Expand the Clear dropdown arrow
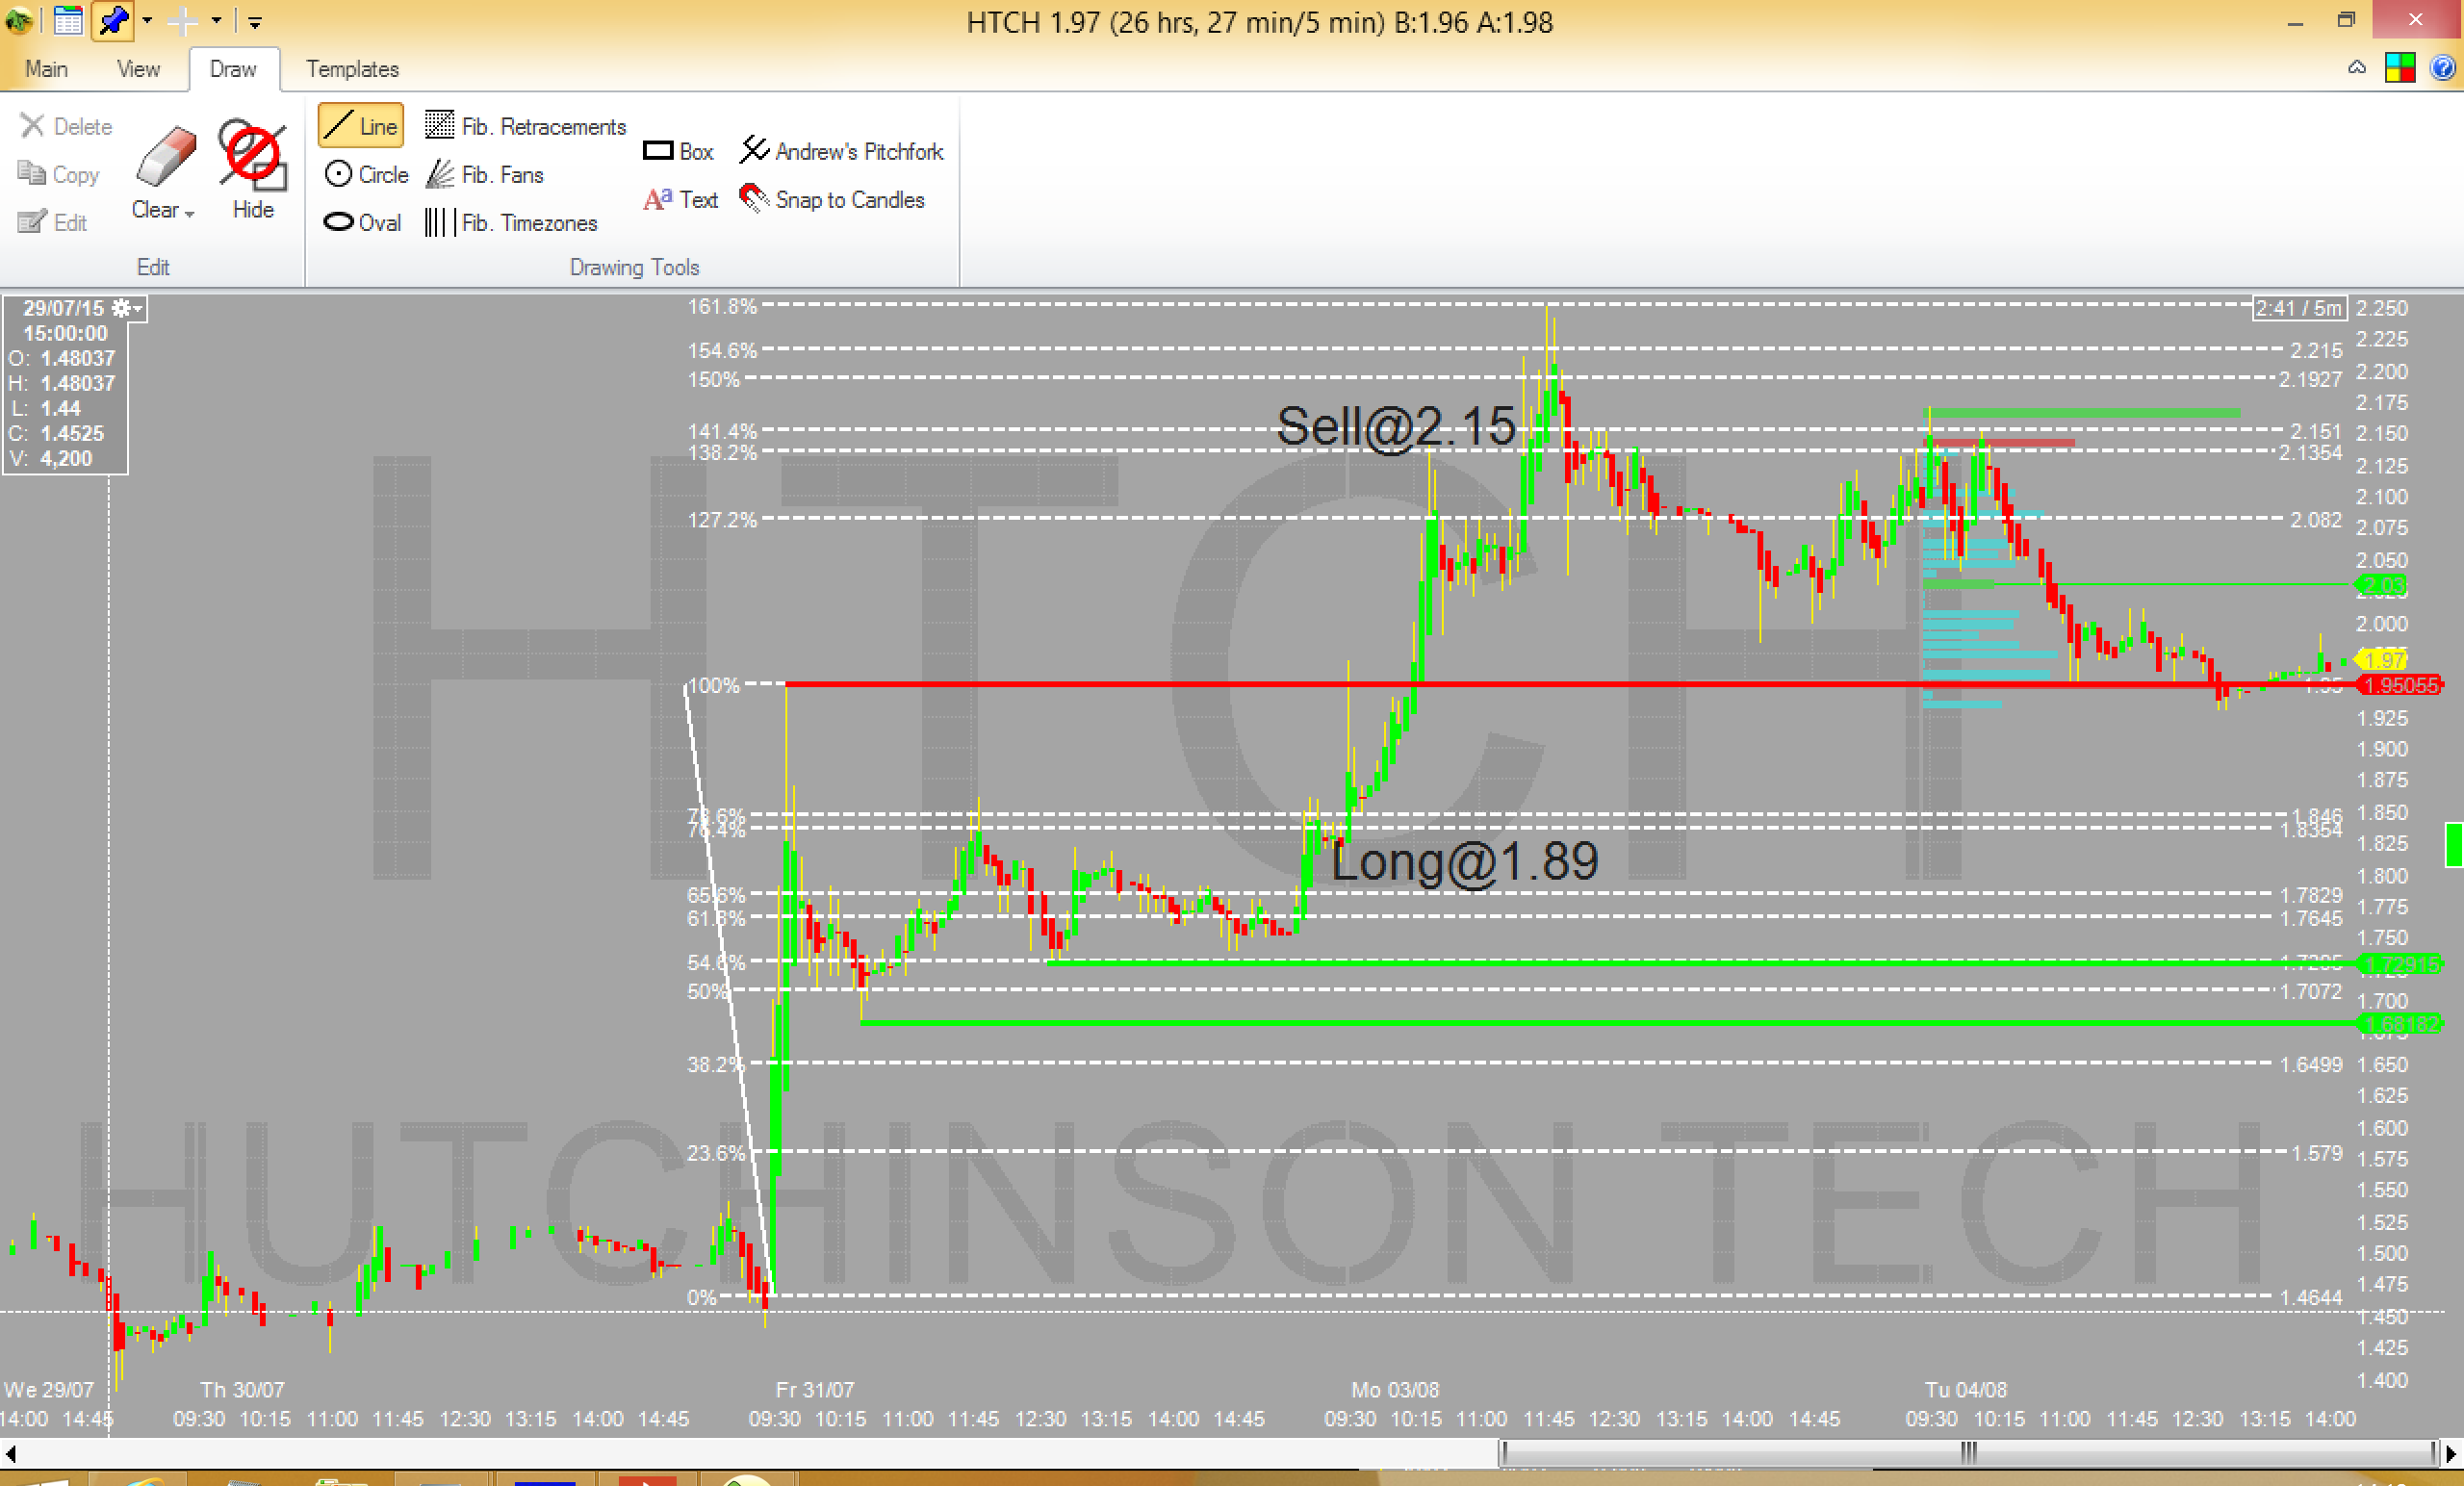 tap(190, 213)
